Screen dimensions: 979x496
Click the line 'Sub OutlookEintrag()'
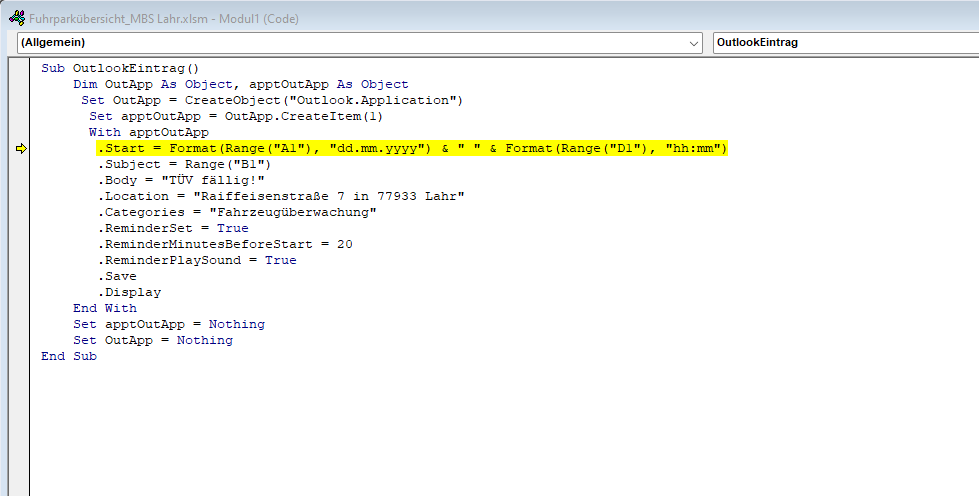point(120,68)
